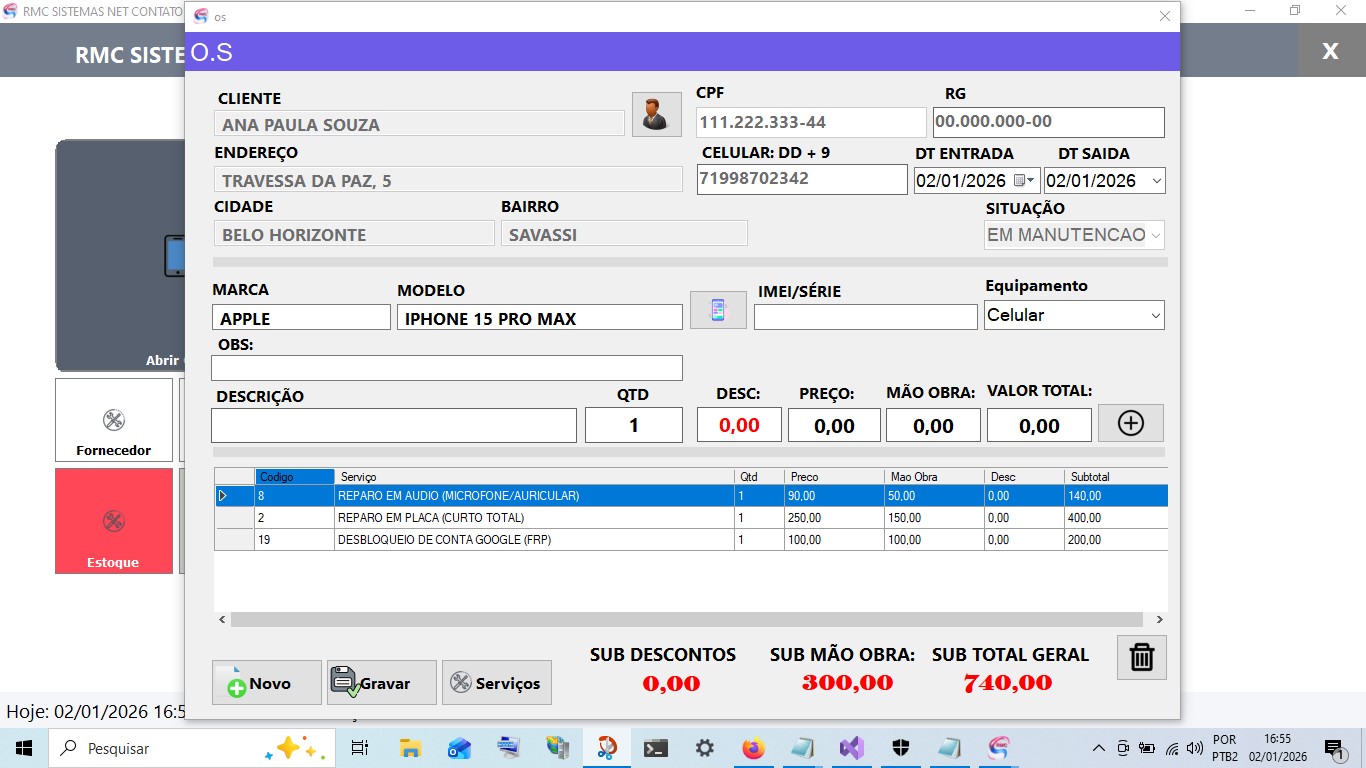The width and height of the screenshot is (1366, 768).
Task: Click the horizontal scrollbar of services grid
Action: pos(686,620)
